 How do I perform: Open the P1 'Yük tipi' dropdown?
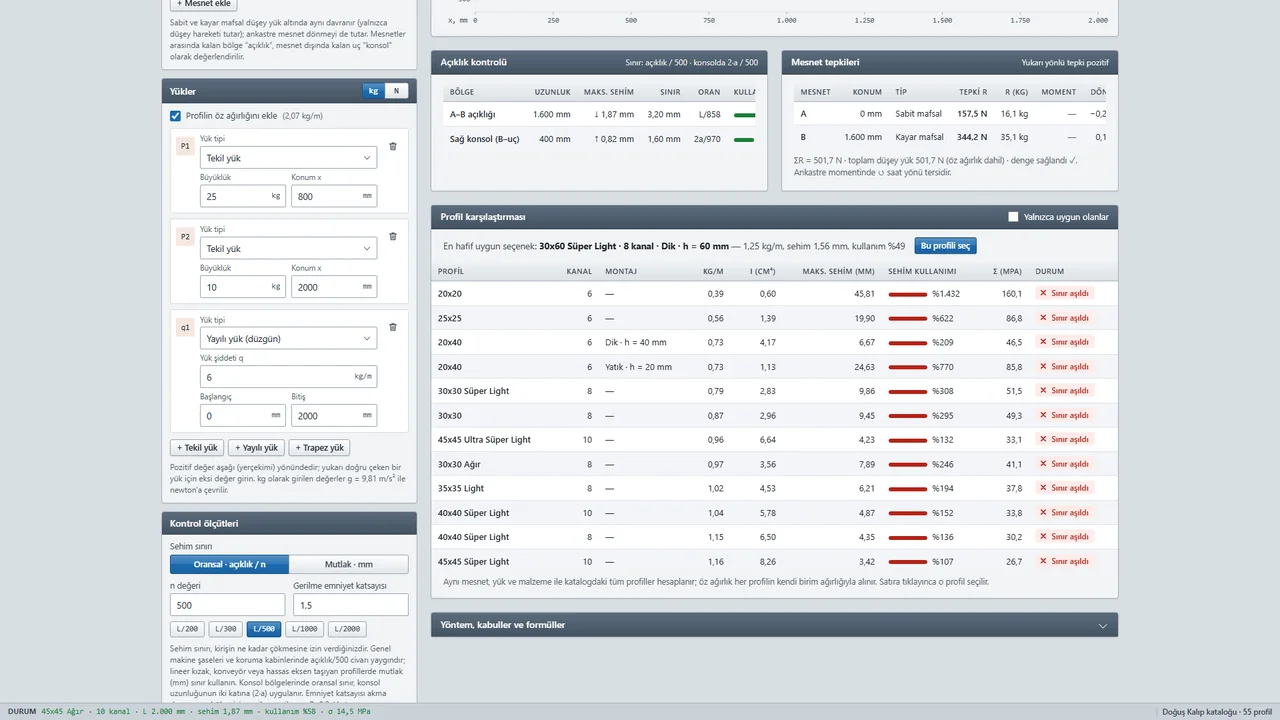[288, 158]
